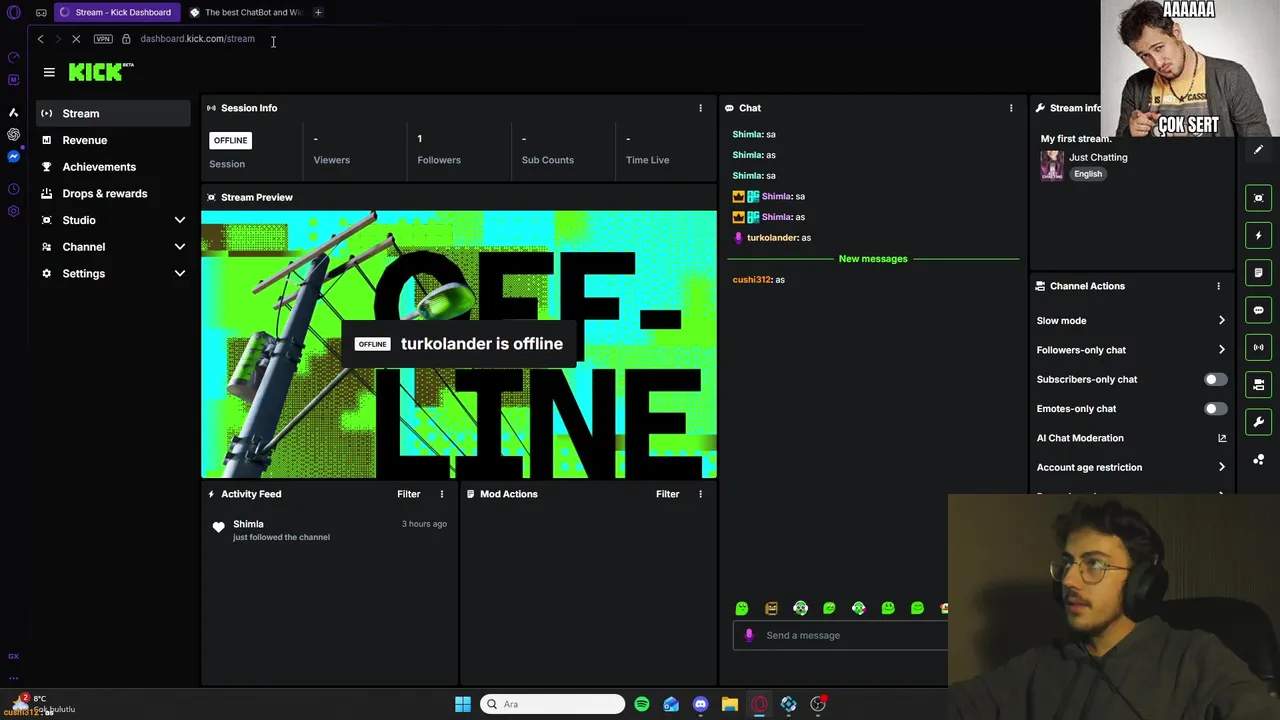Image resolution: width=1280 pixels, height=720 pixels.
Task: Open Activity Feed Filter dropdown
Action: coord(408,494)
